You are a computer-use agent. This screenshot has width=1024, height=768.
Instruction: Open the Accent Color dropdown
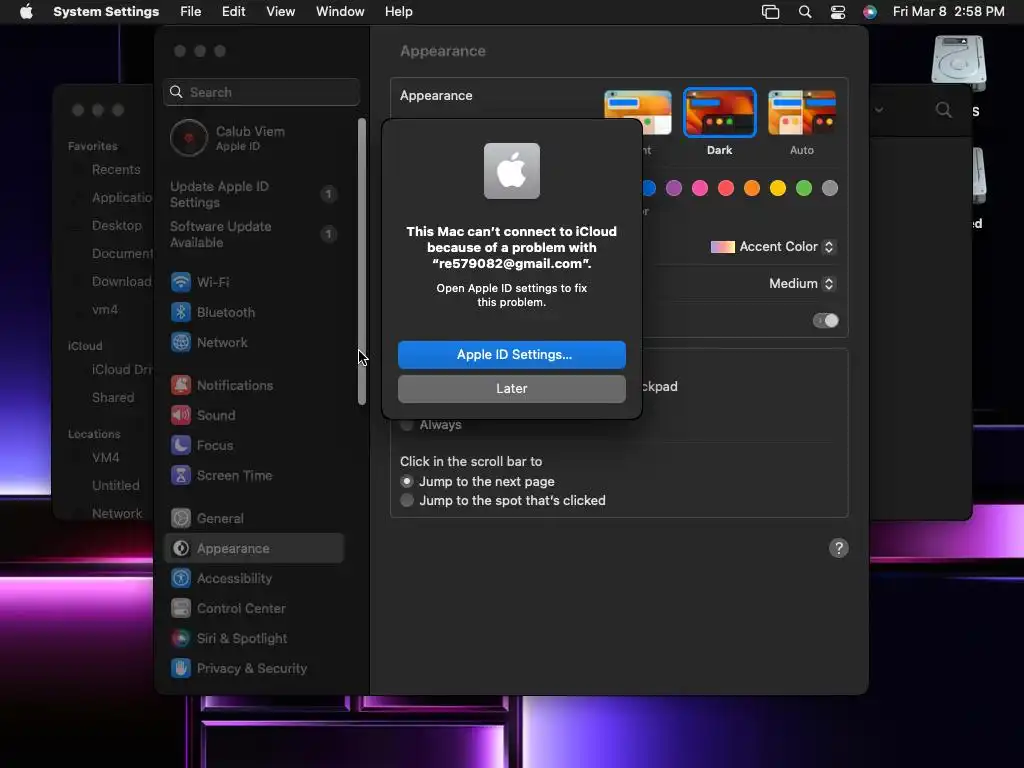[x=773, y=247]
